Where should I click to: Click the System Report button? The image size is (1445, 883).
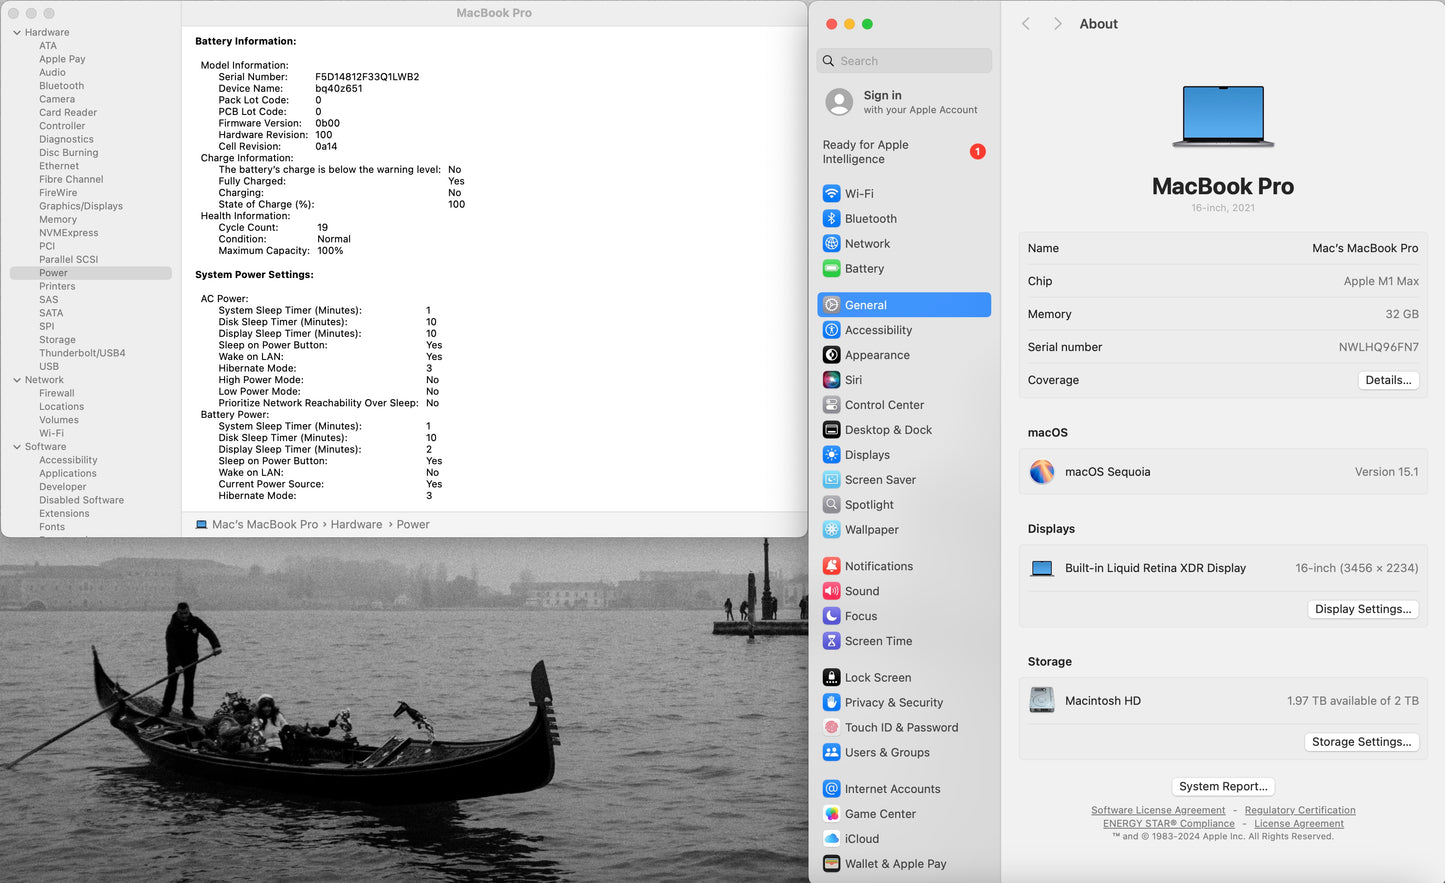pyautogui.click(x=1222, y=787)
